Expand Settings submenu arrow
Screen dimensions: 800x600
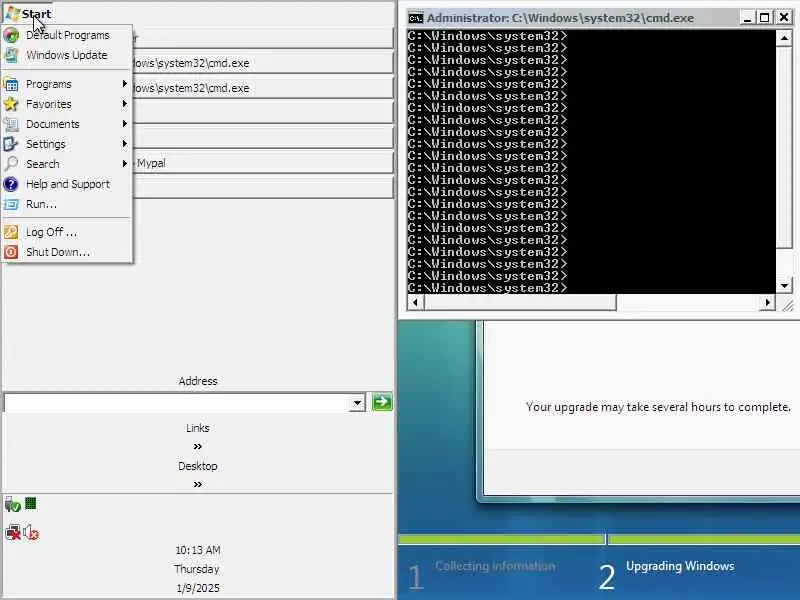(x=124, y=143)
